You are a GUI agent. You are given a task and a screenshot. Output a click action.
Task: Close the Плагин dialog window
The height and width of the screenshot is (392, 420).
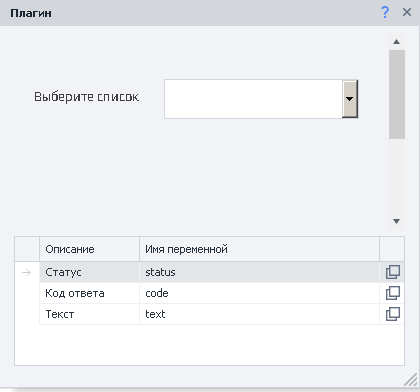point(407,13)
